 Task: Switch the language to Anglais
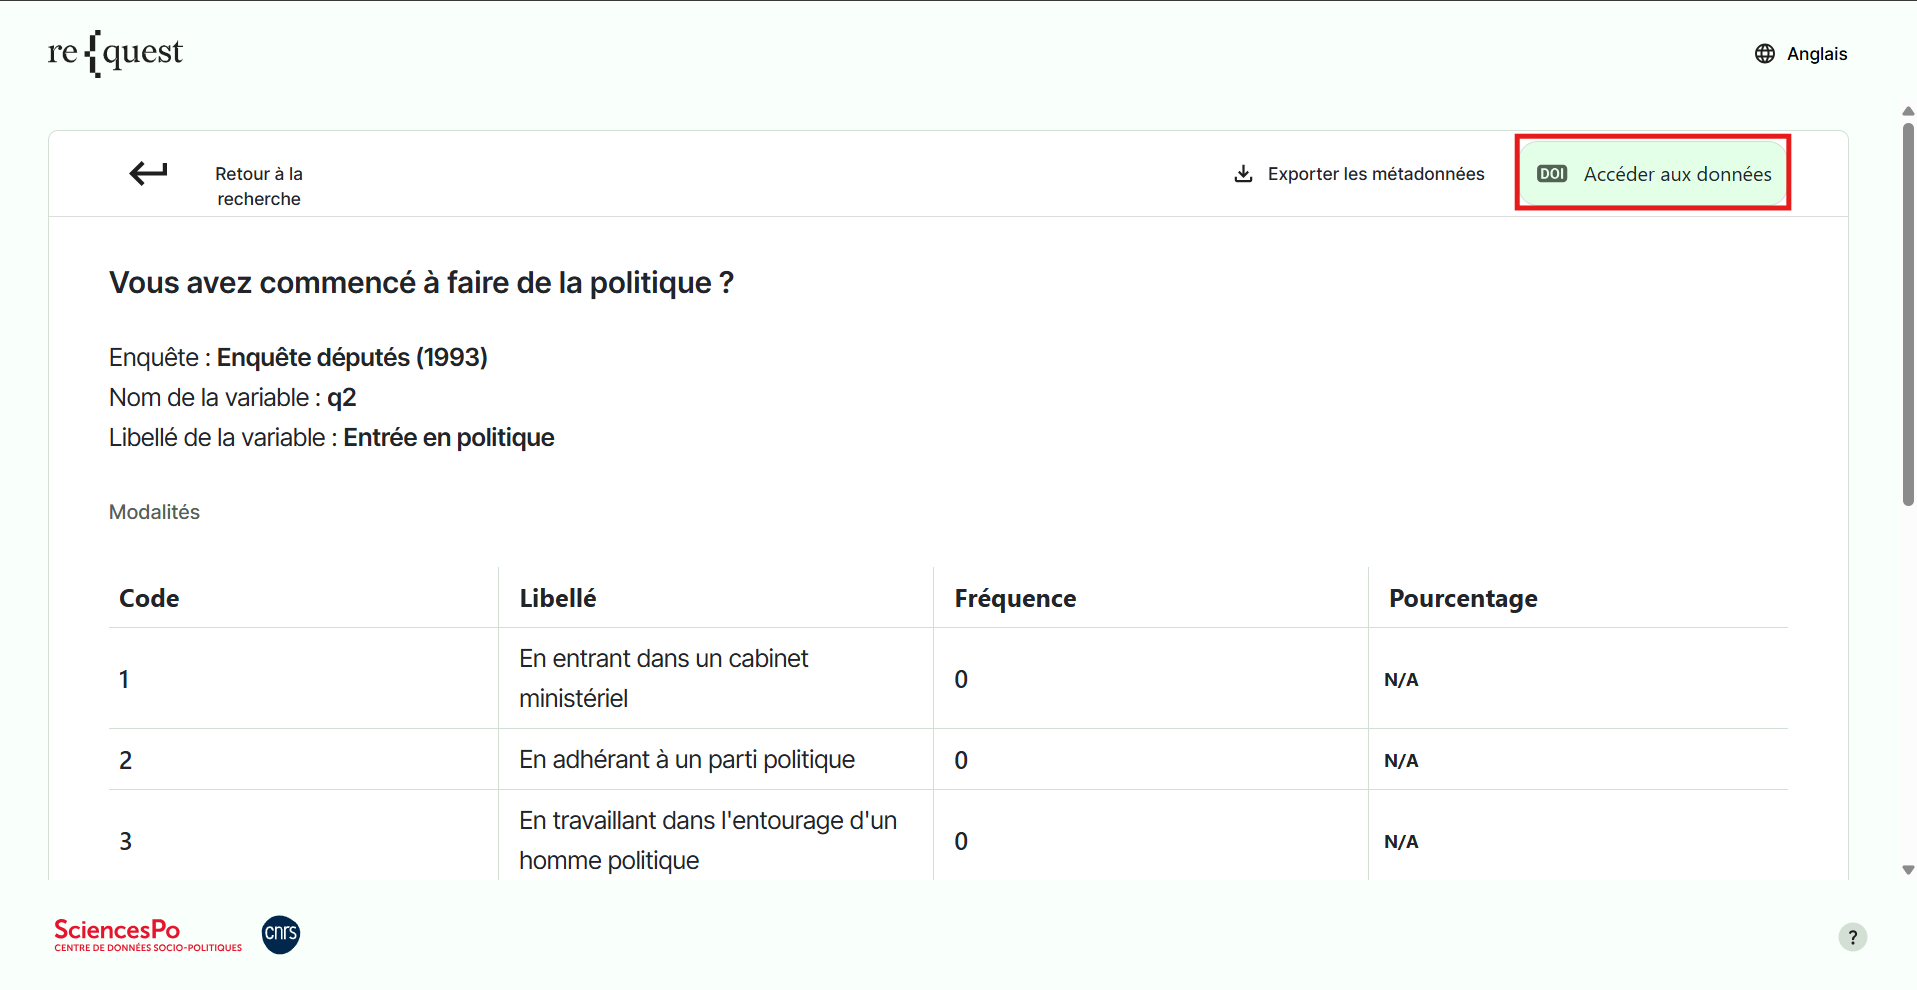coord(1816,54)
